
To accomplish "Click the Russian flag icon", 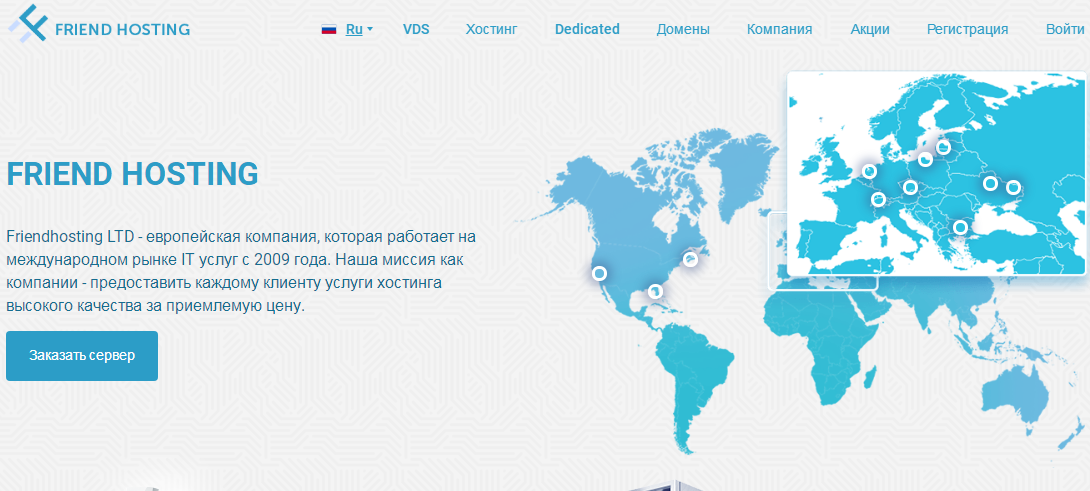I will pos(329,29).
